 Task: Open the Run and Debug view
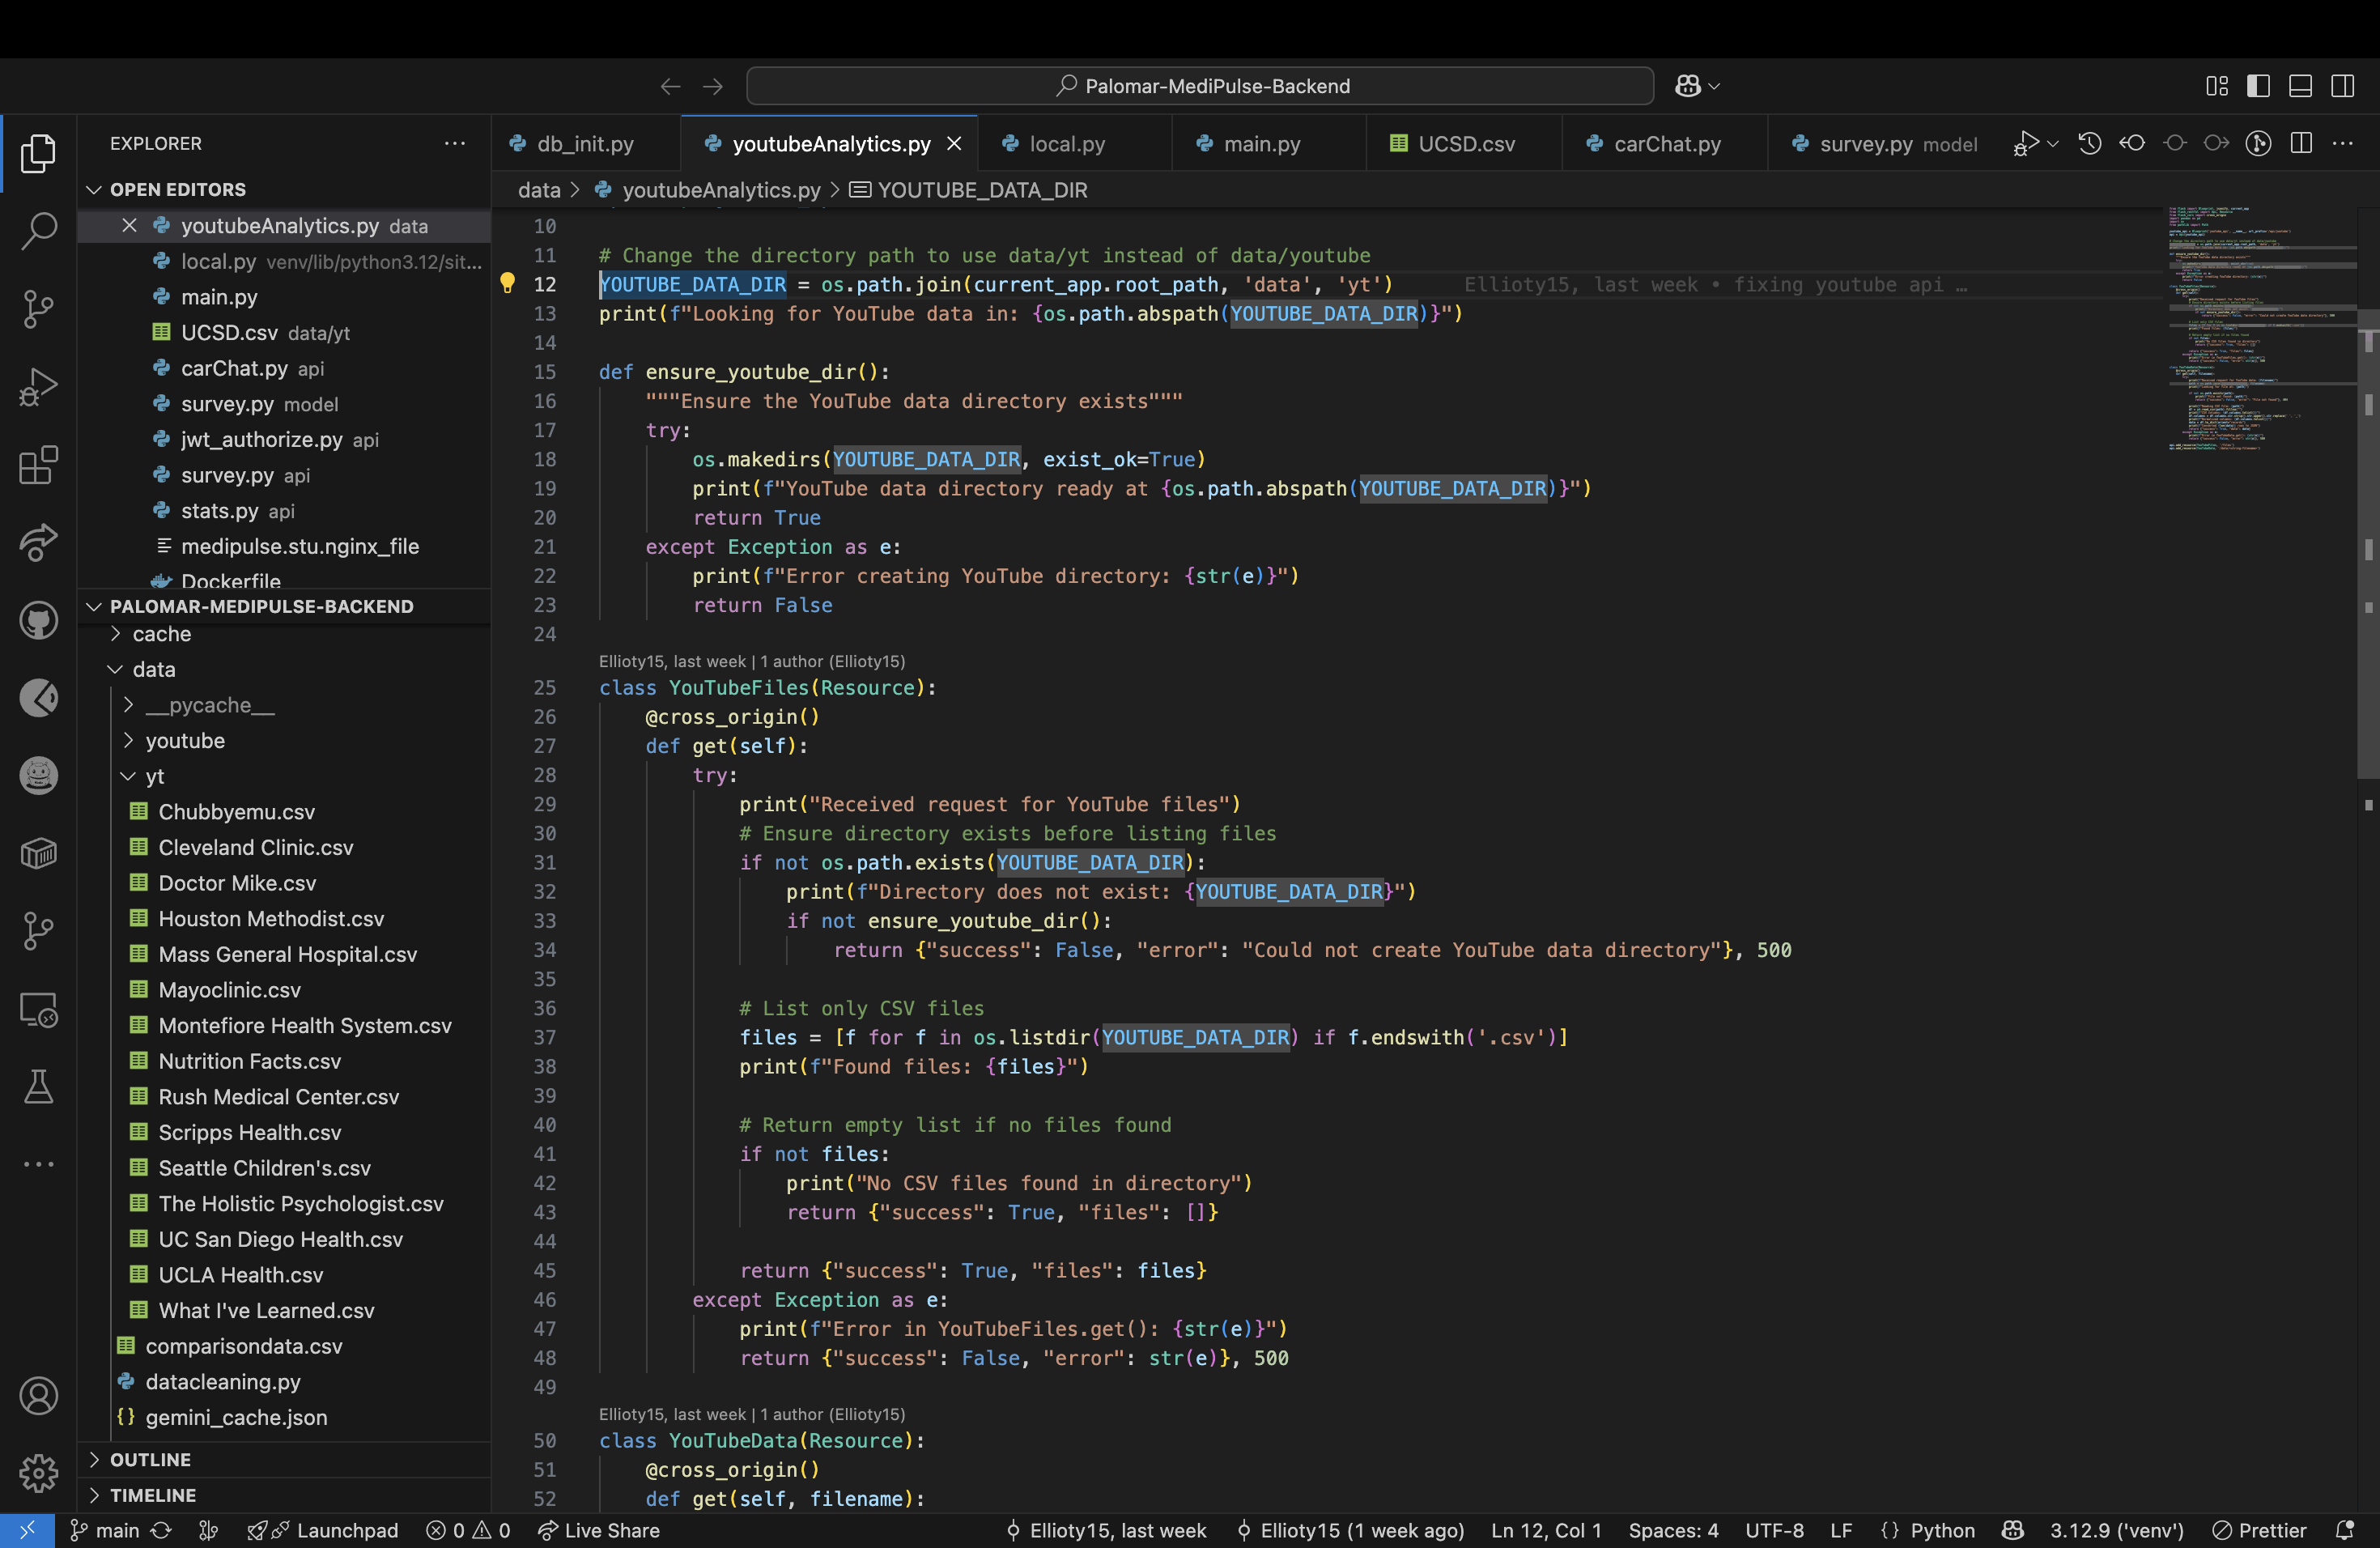tap(38, 387)
